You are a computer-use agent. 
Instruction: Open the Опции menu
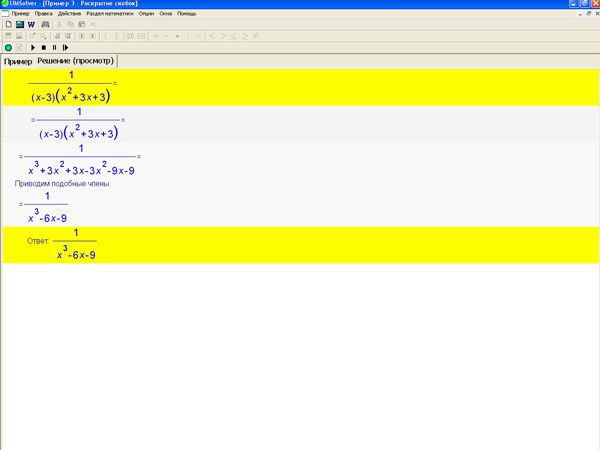point(146,13)
